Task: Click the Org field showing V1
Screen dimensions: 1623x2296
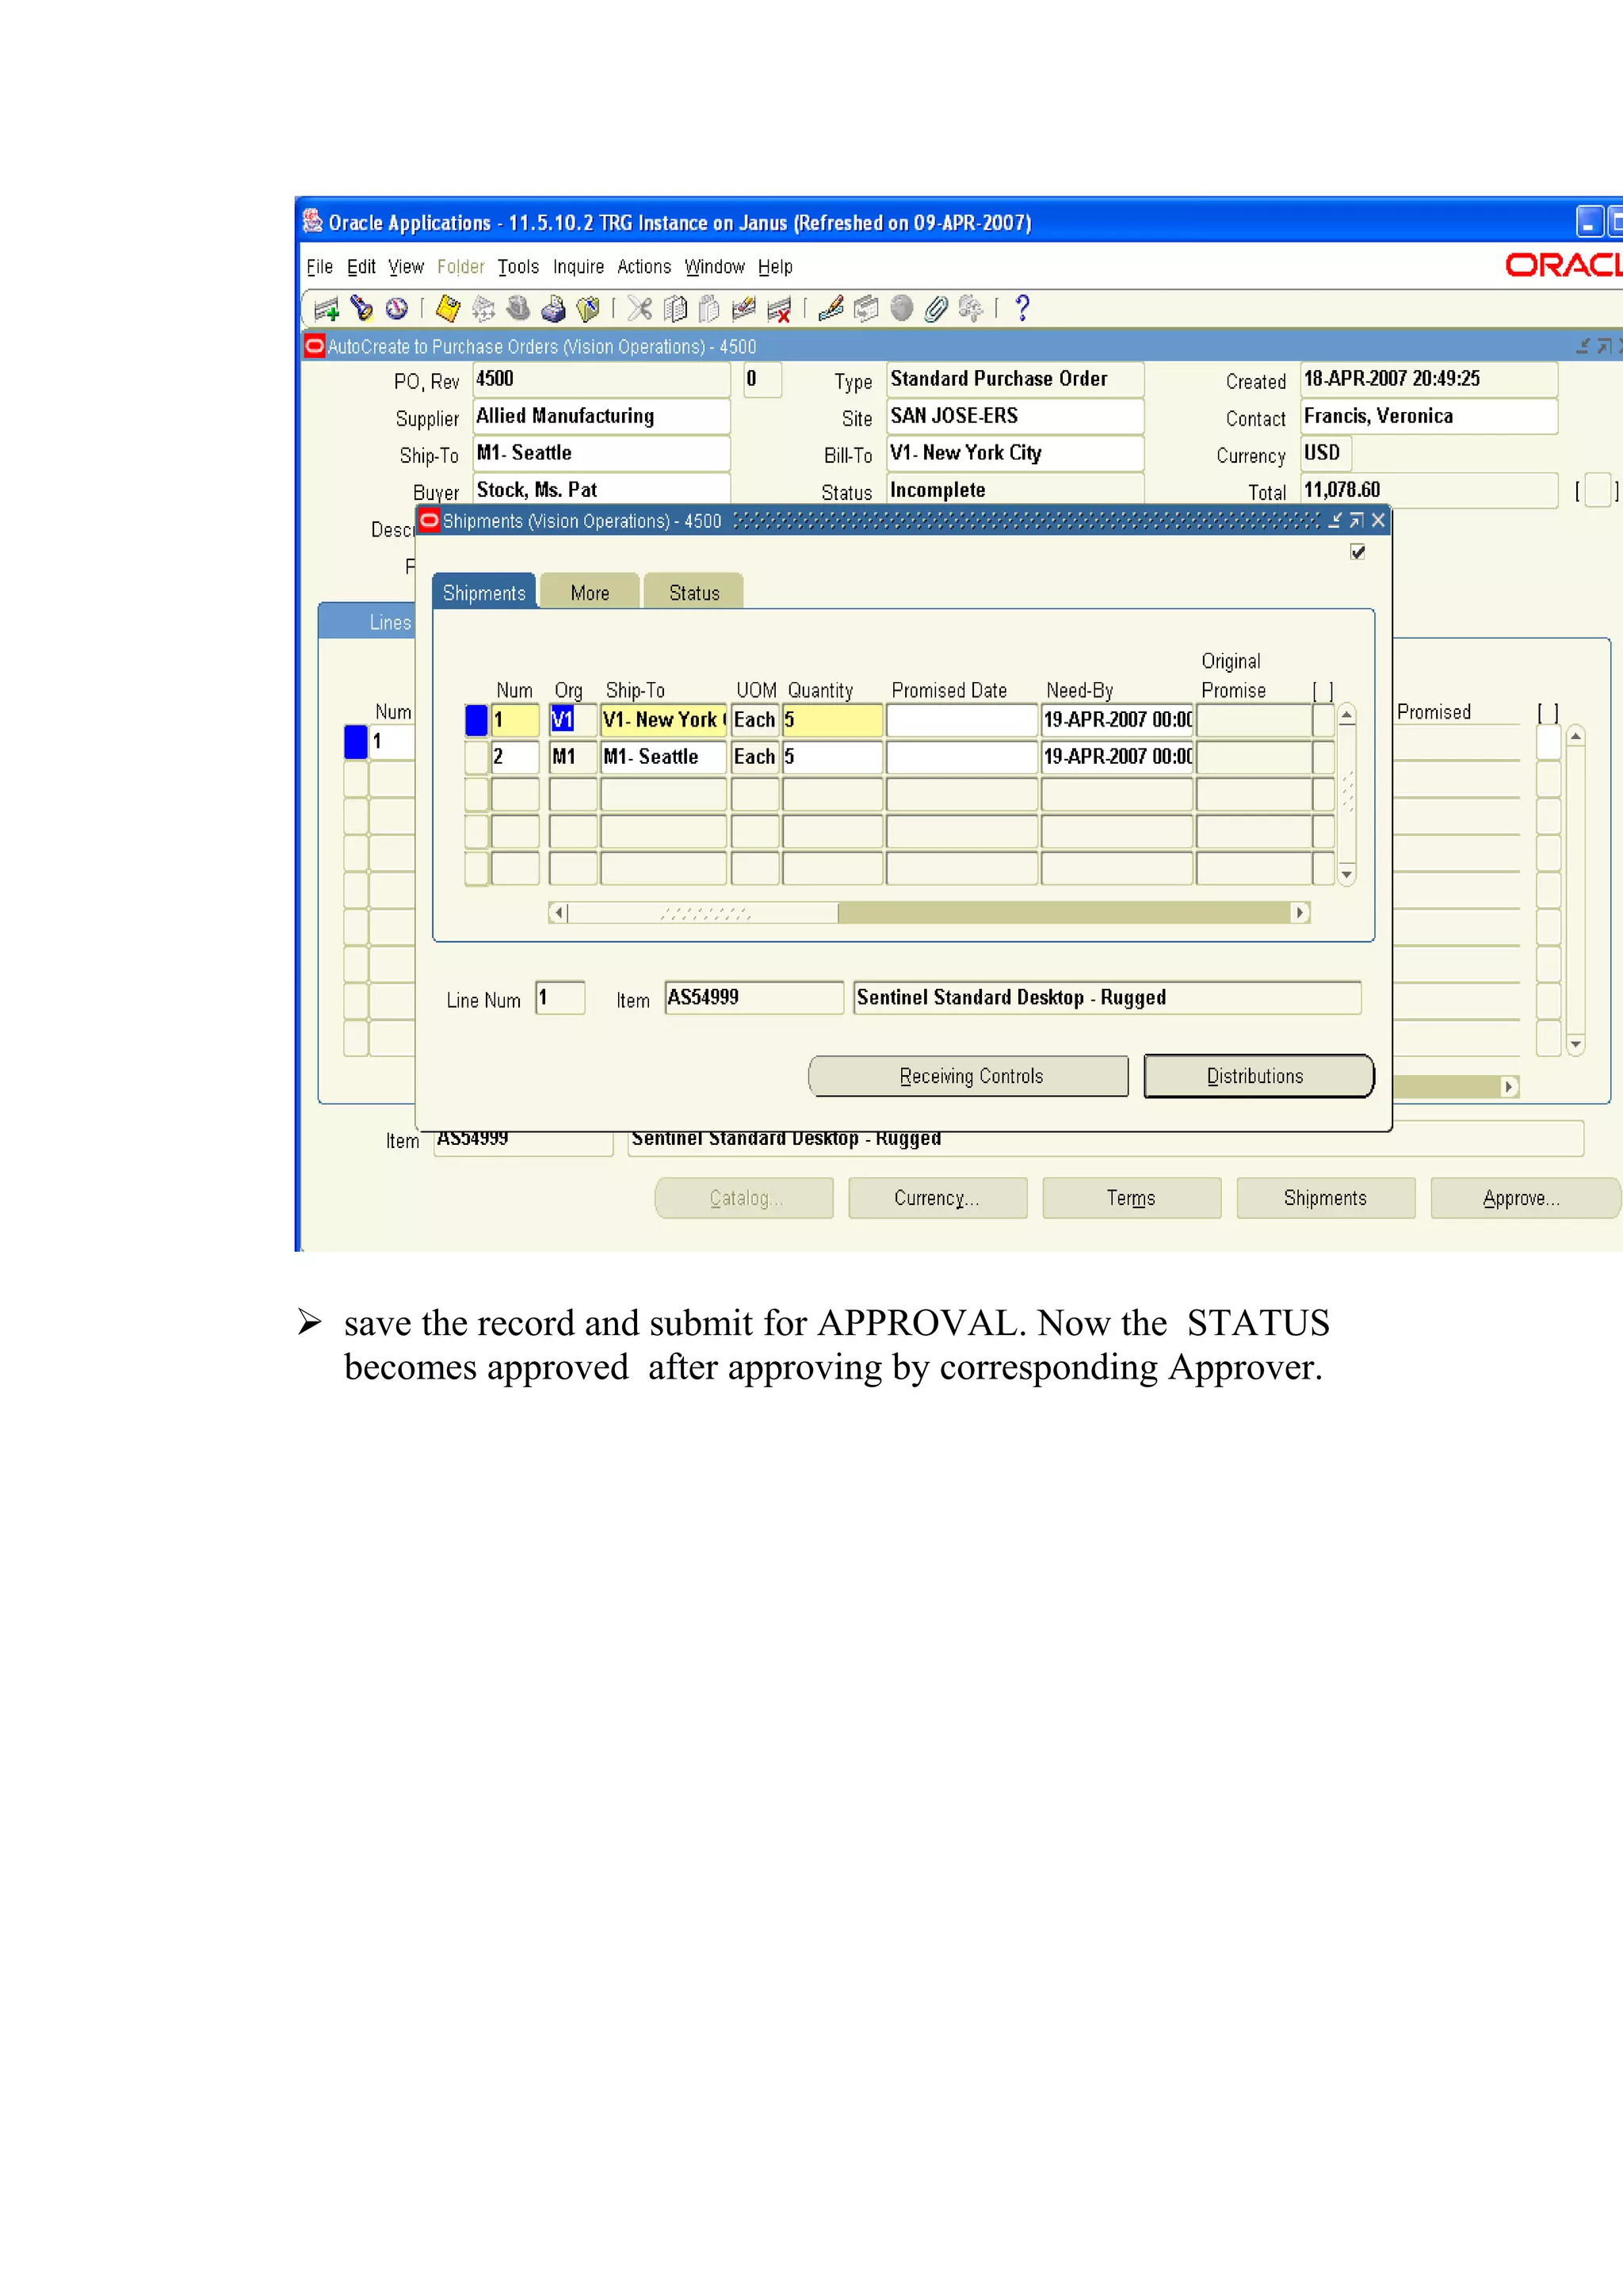Action: [x=573, y=720]
